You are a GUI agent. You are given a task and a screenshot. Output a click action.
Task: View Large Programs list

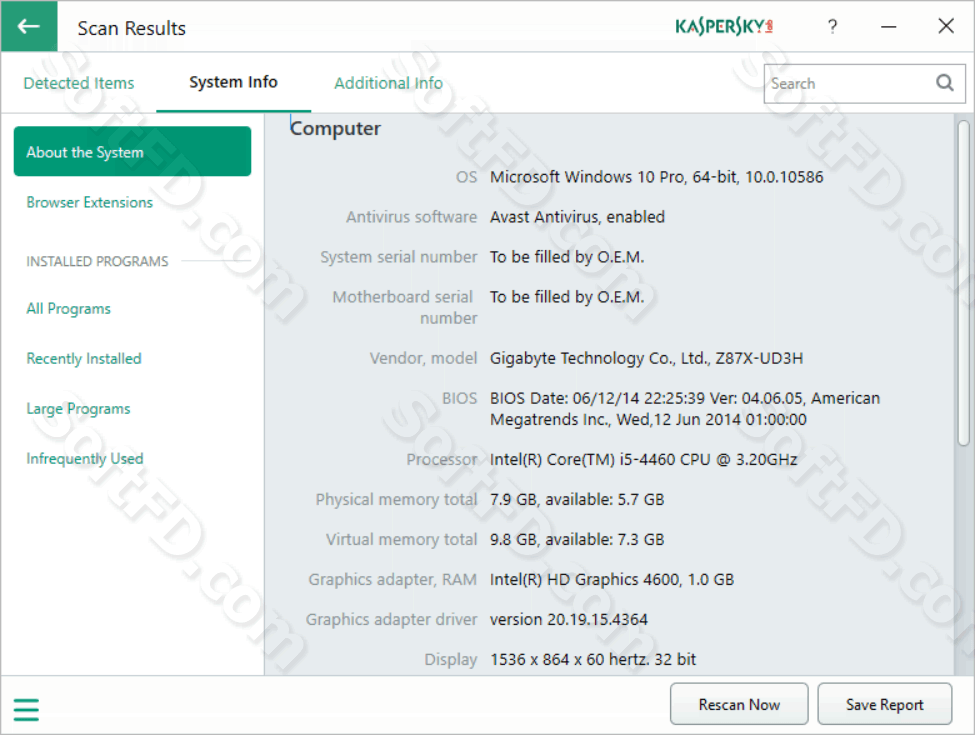(78, 409)
